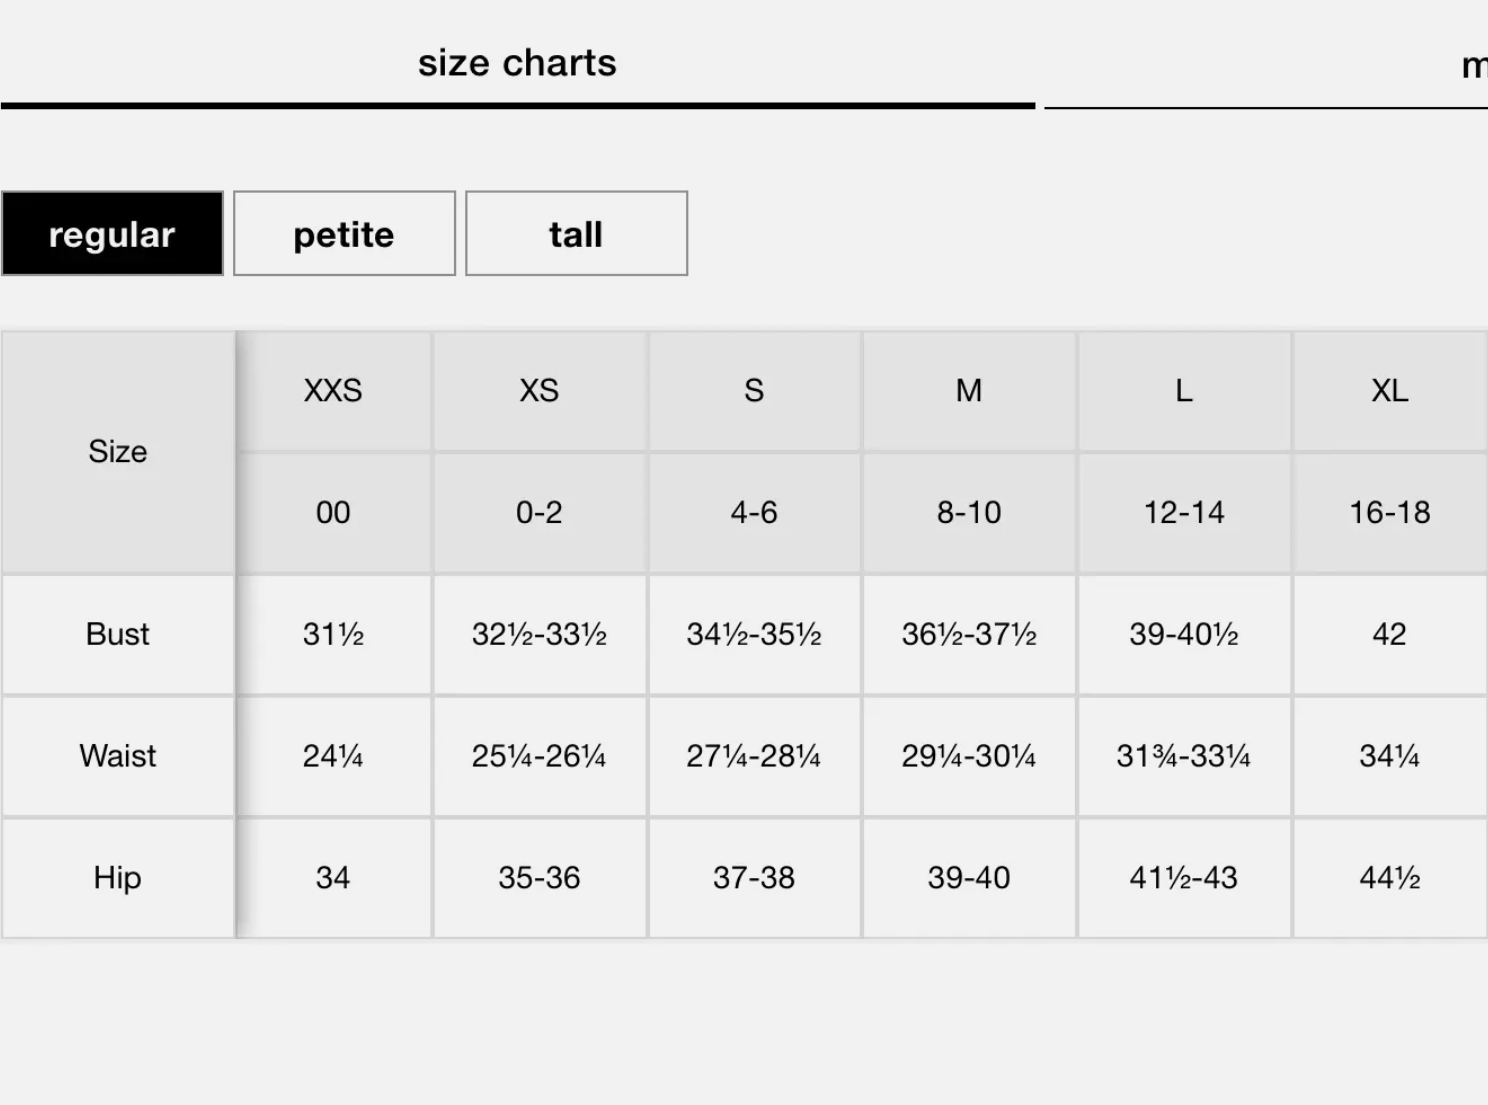Viewport: 1488px width, 1105px height.
Task: Click the XS column header
Action: tap(539, 390)
